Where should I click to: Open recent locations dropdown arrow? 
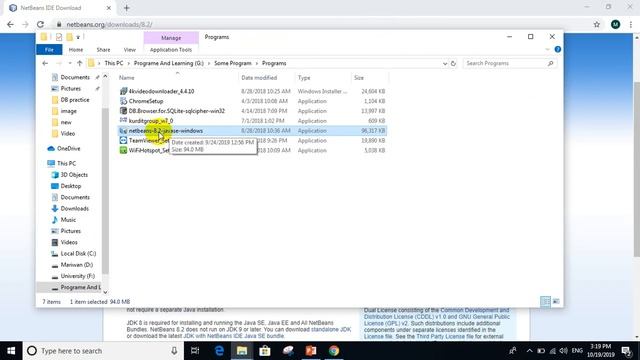pos(70,63)
